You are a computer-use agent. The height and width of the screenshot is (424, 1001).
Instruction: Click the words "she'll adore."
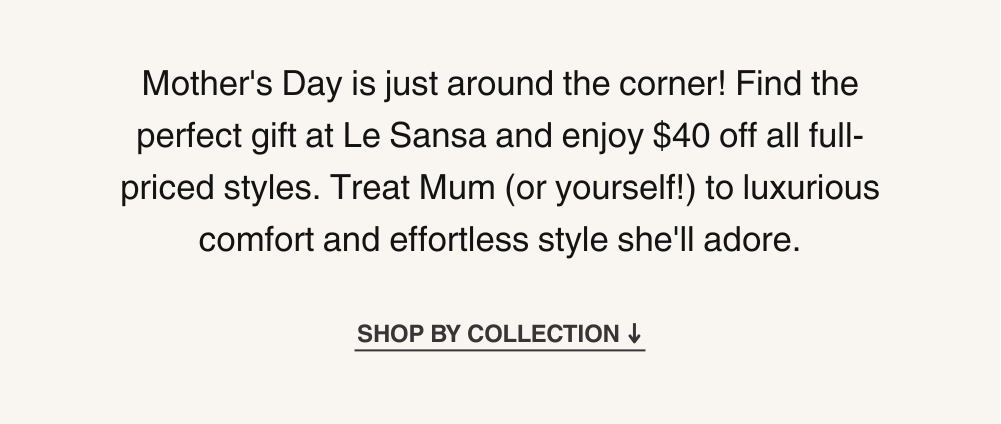[709, 241]
